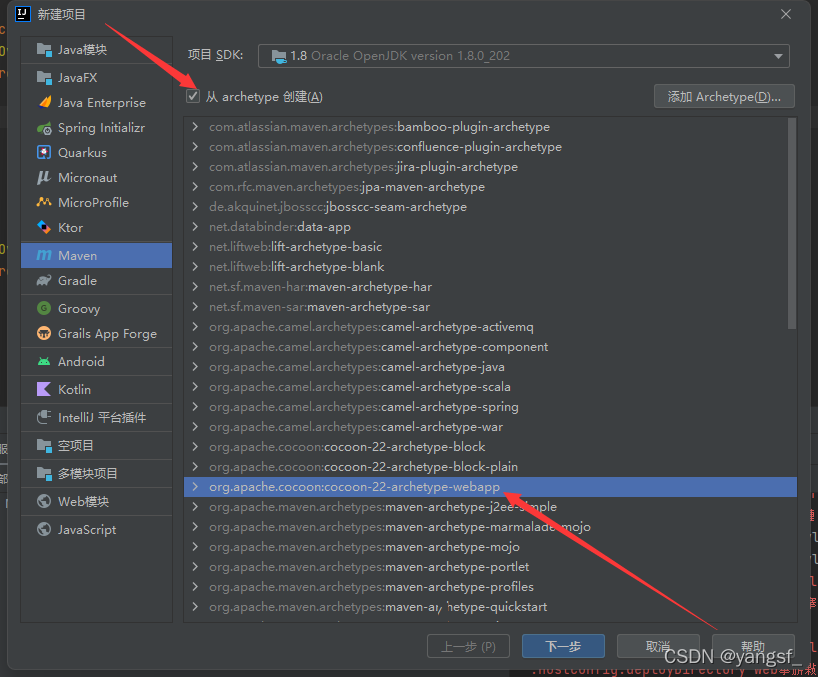This screenshot has height=677, width=818.
Task: Select cocoon-22-archetype-block row
Action: tap(490, 446)
